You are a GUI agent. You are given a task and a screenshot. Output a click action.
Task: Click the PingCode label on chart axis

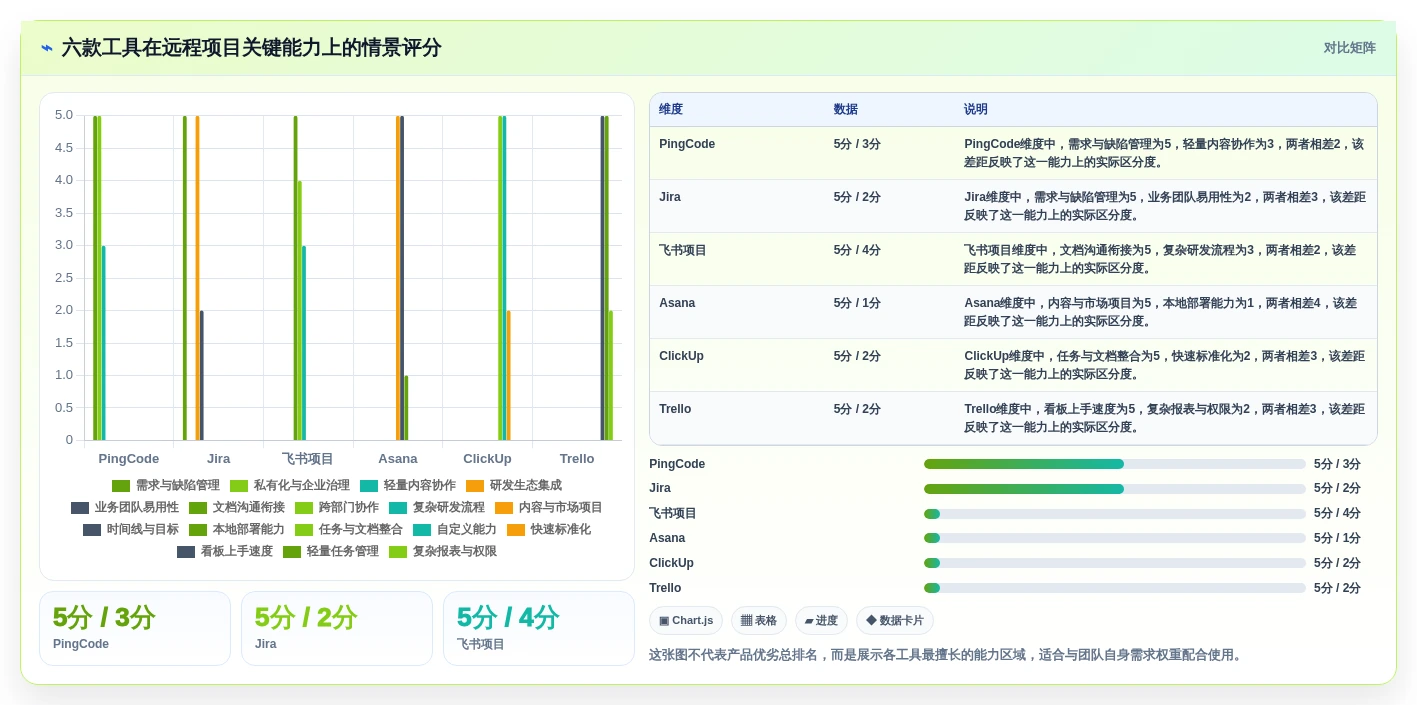point(129,459)
